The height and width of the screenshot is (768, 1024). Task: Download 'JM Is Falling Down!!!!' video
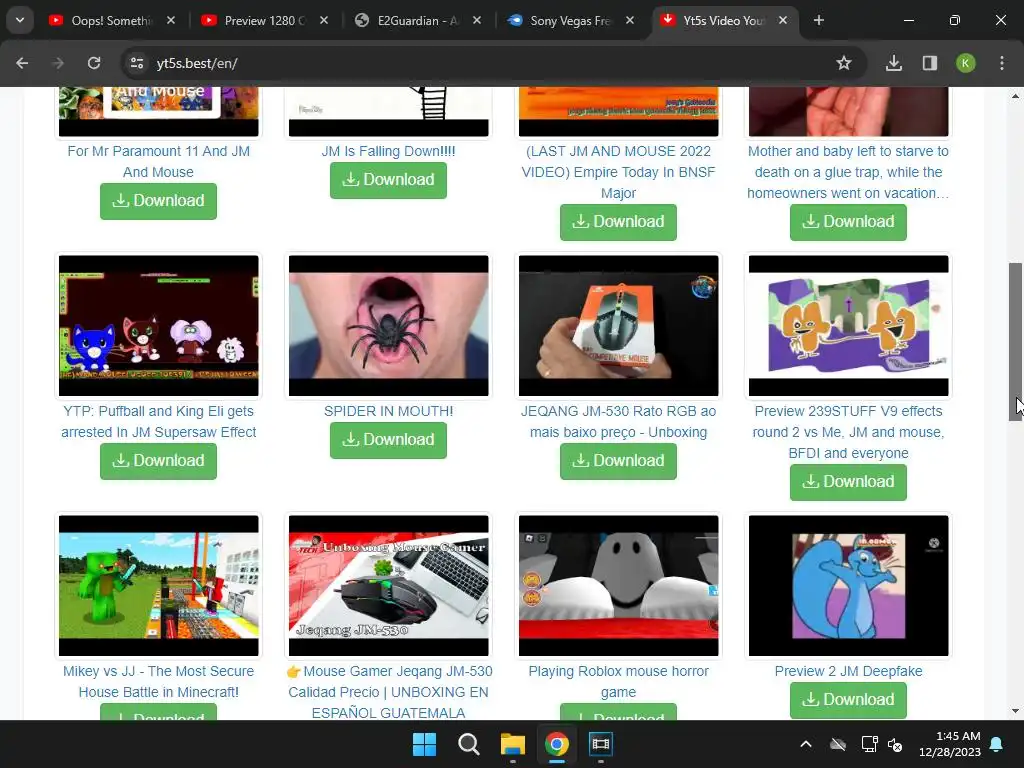[388, 180]
